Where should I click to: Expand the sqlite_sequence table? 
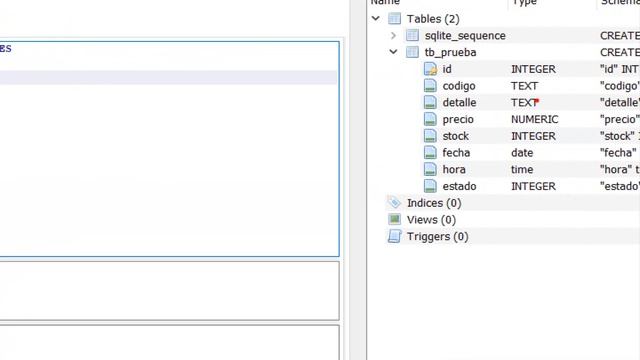(x=393, y=36)
